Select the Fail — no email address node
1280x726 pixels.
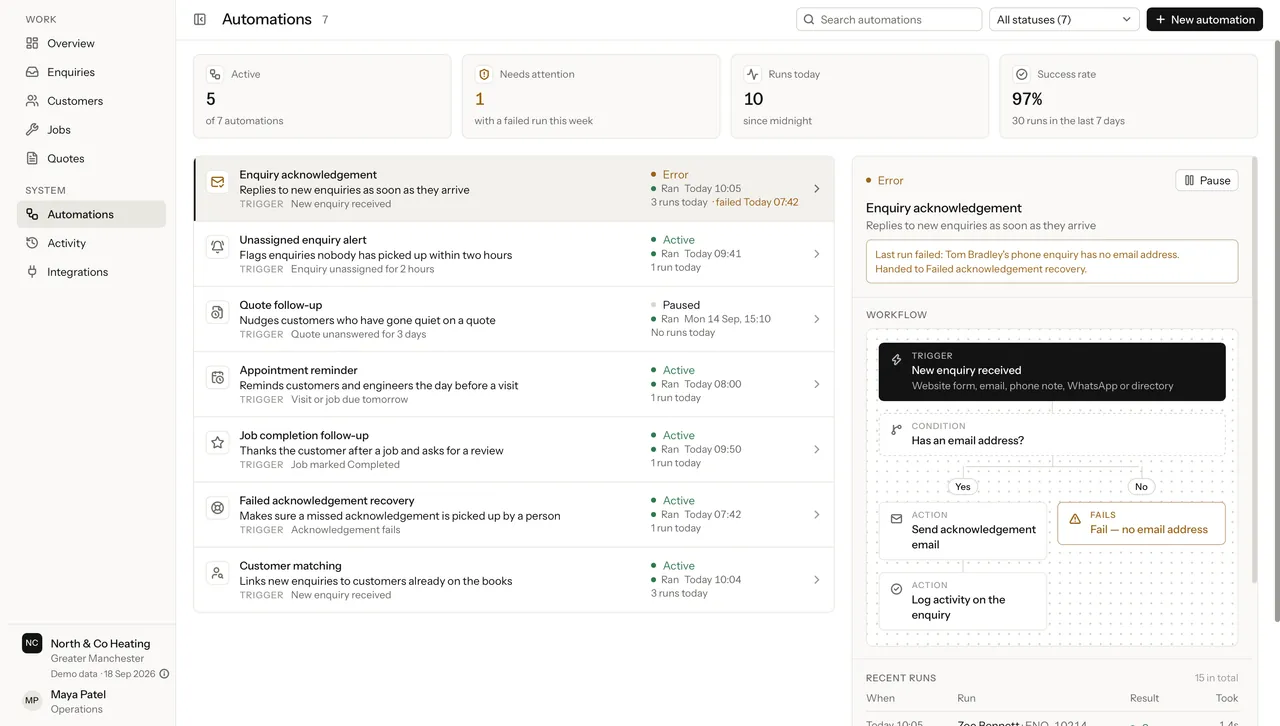1141,523
